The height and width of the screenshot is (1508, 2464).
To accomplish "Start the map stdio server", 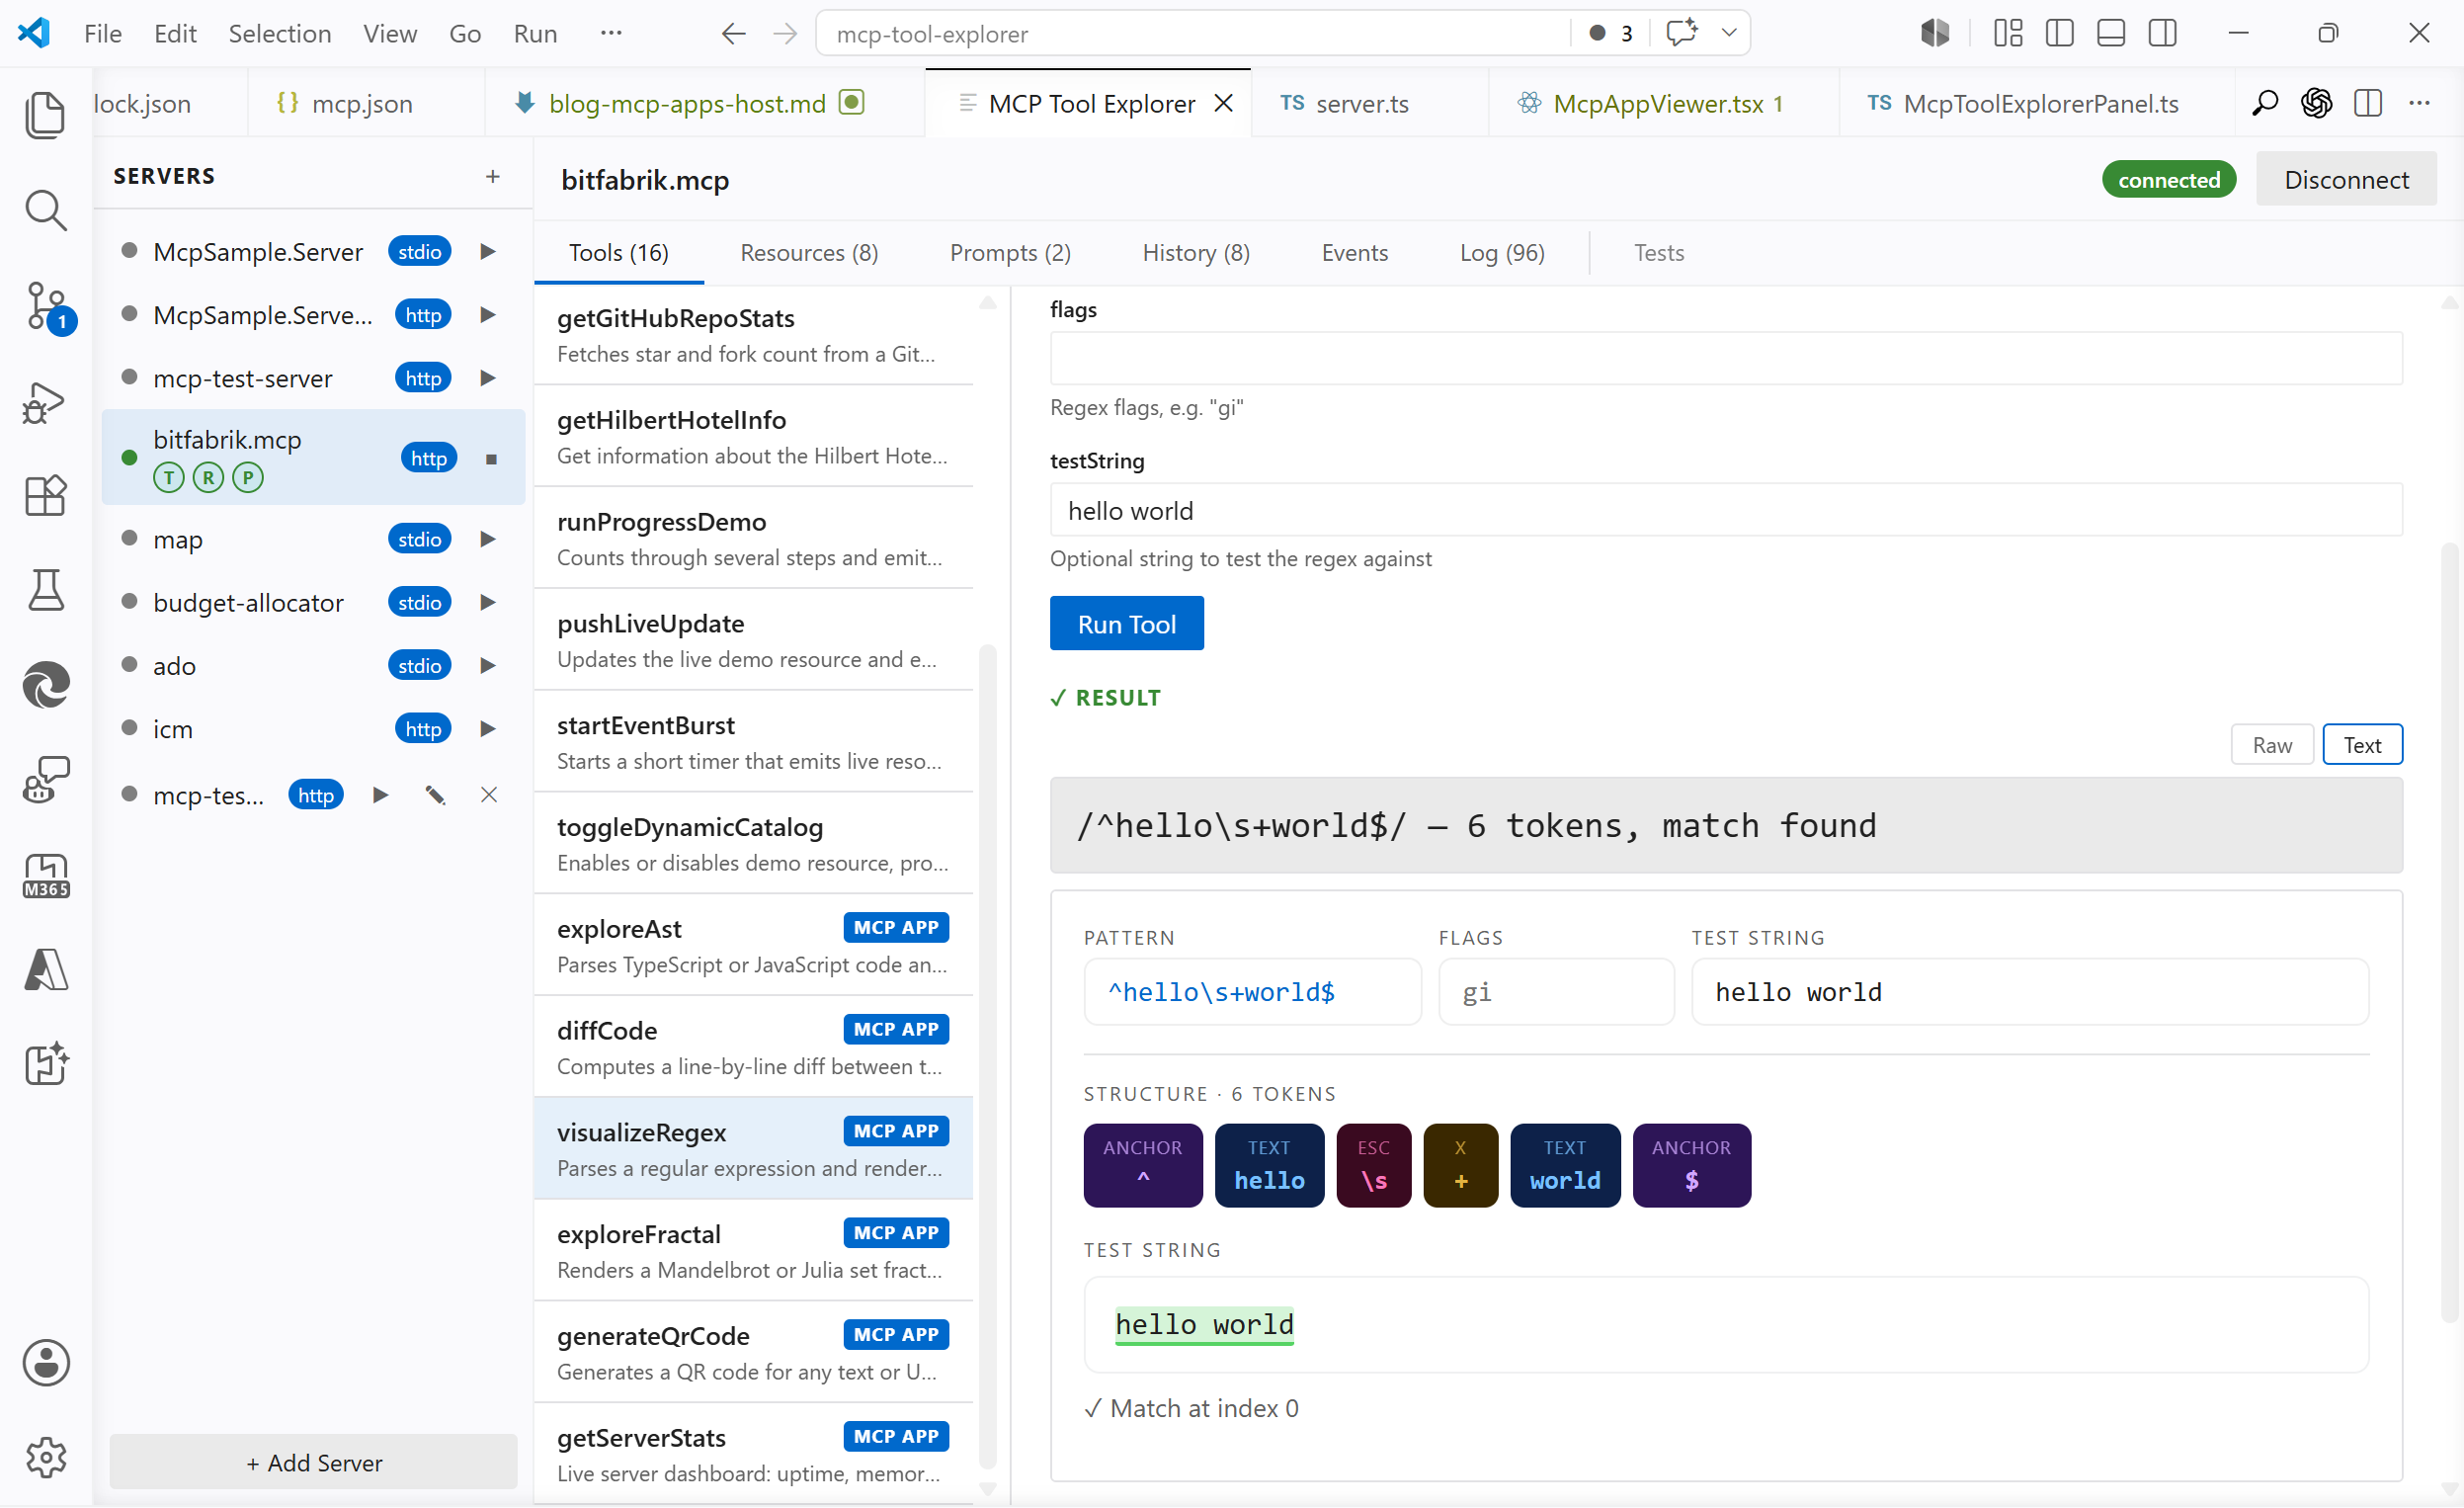I will click(x=487, y=539).
